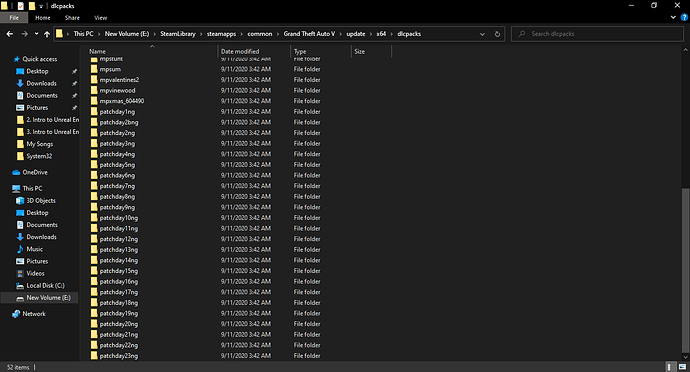Select This PC in address breadcrumb

[83, 34]
